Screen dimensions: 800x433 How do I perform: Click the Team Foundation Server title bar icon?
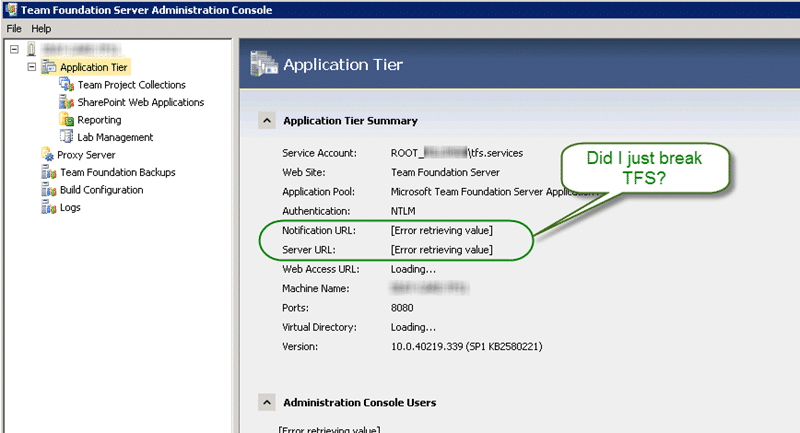pos(11,9)
